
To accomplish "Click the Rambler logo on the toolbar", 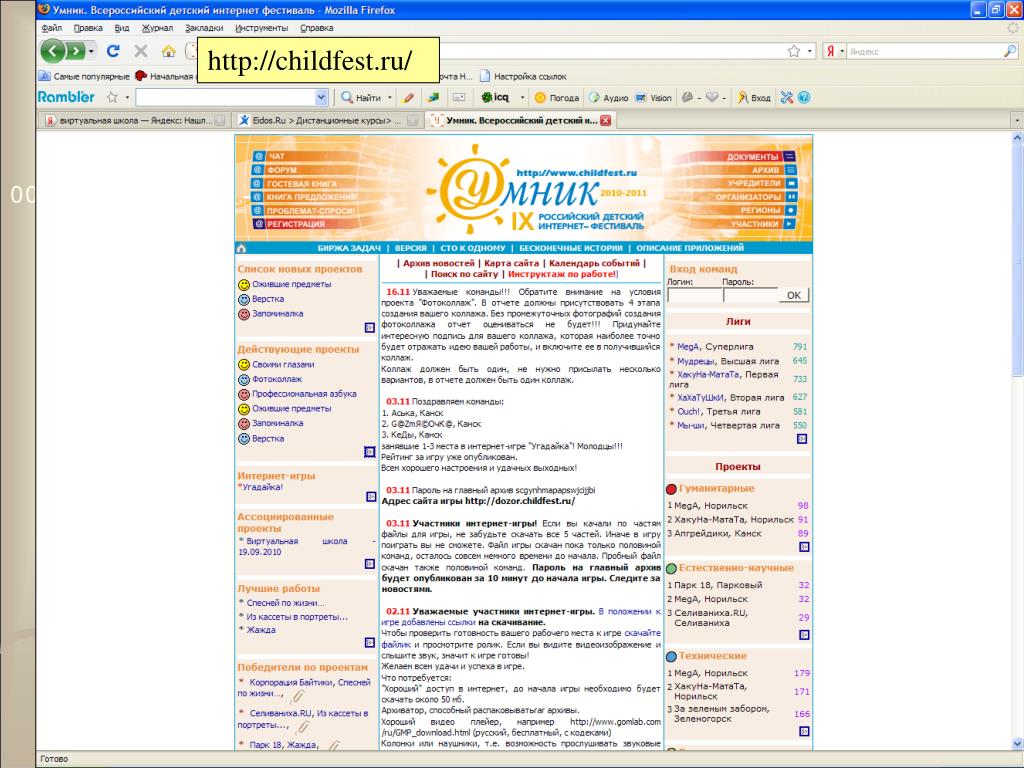I will pyautogui.click(x=66, y=97).
